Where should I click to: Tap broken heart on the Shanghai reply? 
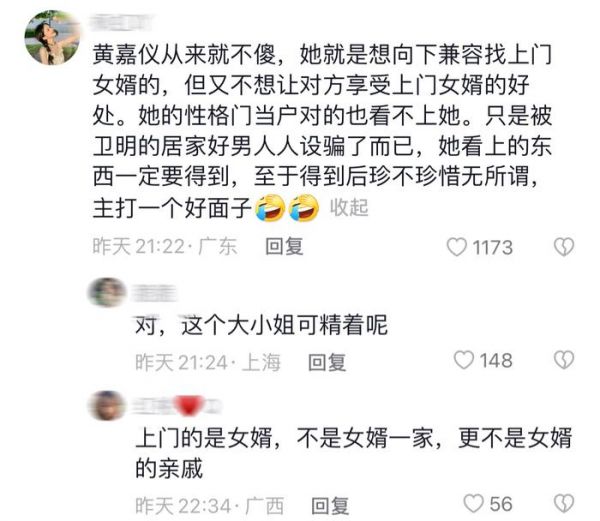click(x=564, y=360)
